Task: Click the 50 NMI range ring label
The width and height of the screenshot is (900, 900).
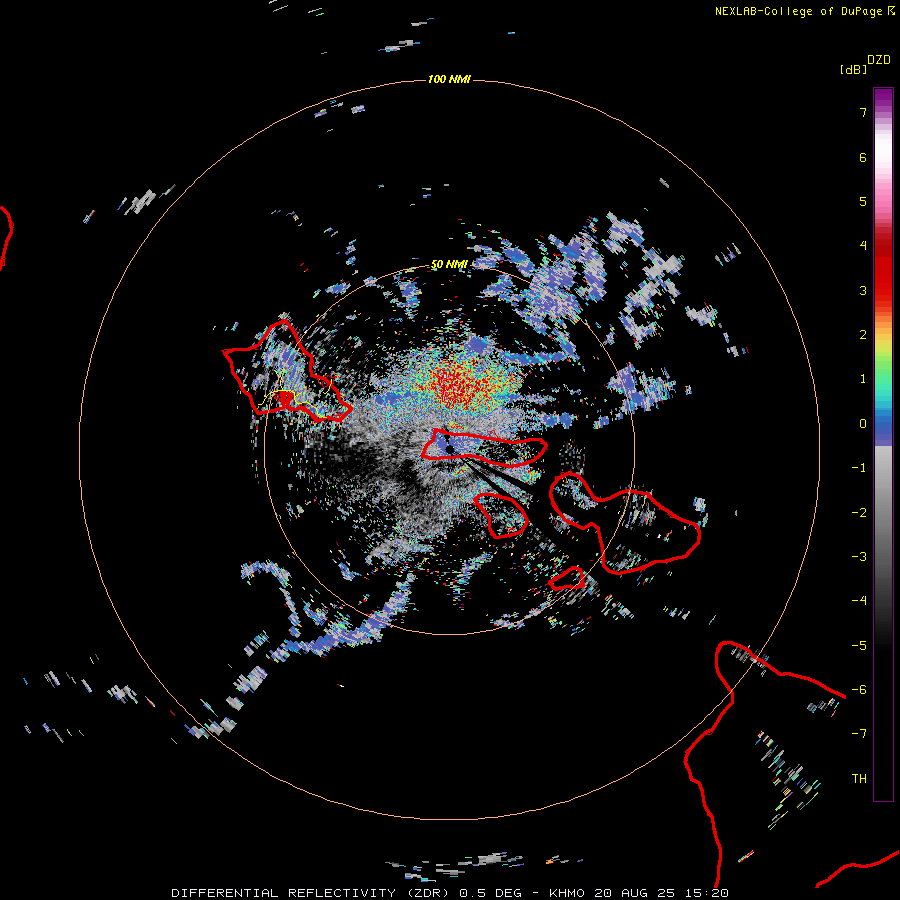Action: pyautogui.click(x=449, y=264)
